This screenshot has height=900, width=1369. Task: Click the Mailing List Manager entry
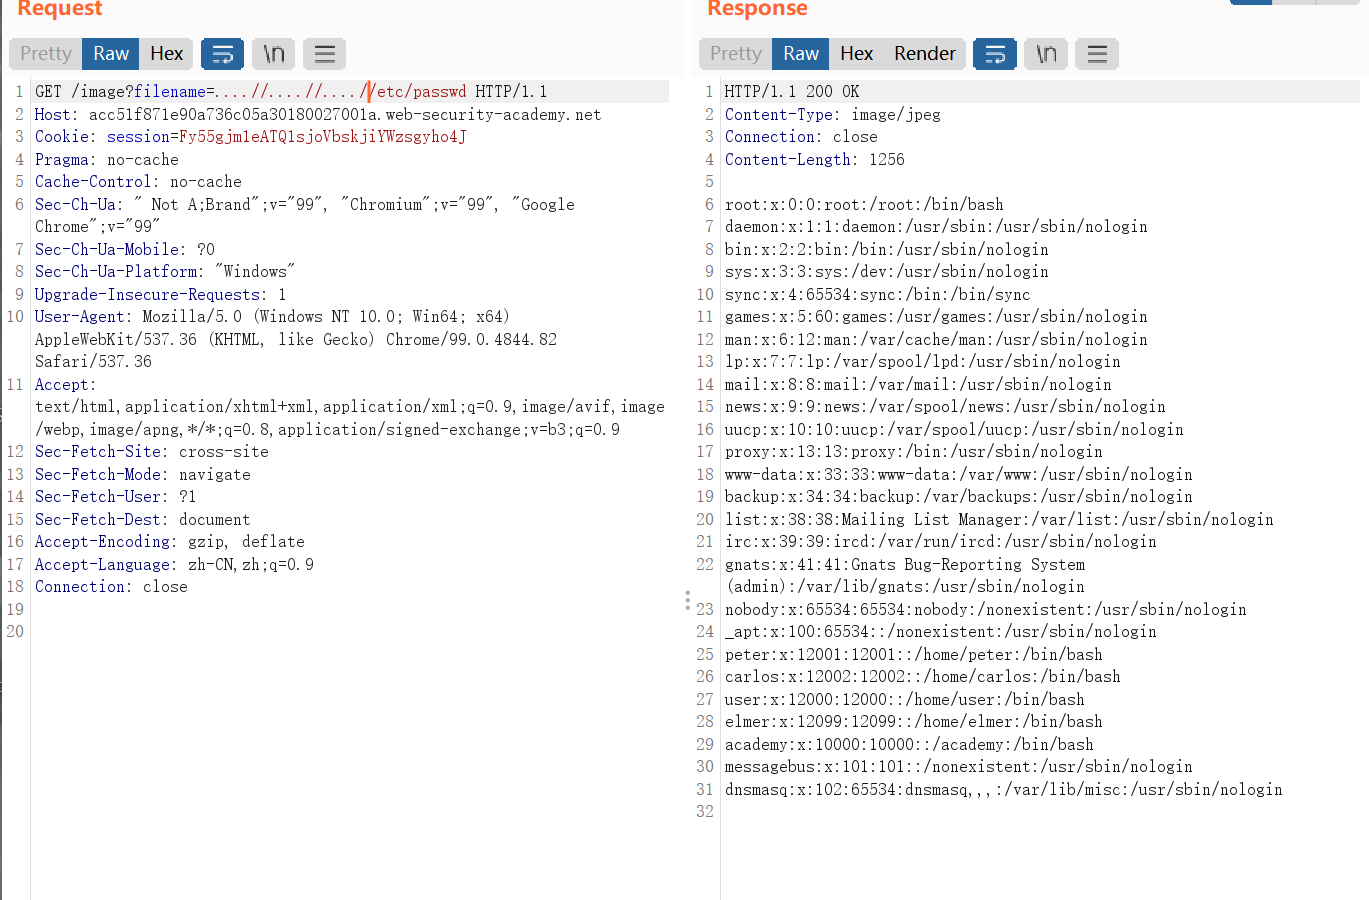pyautogui.click(x=999, y=520)
